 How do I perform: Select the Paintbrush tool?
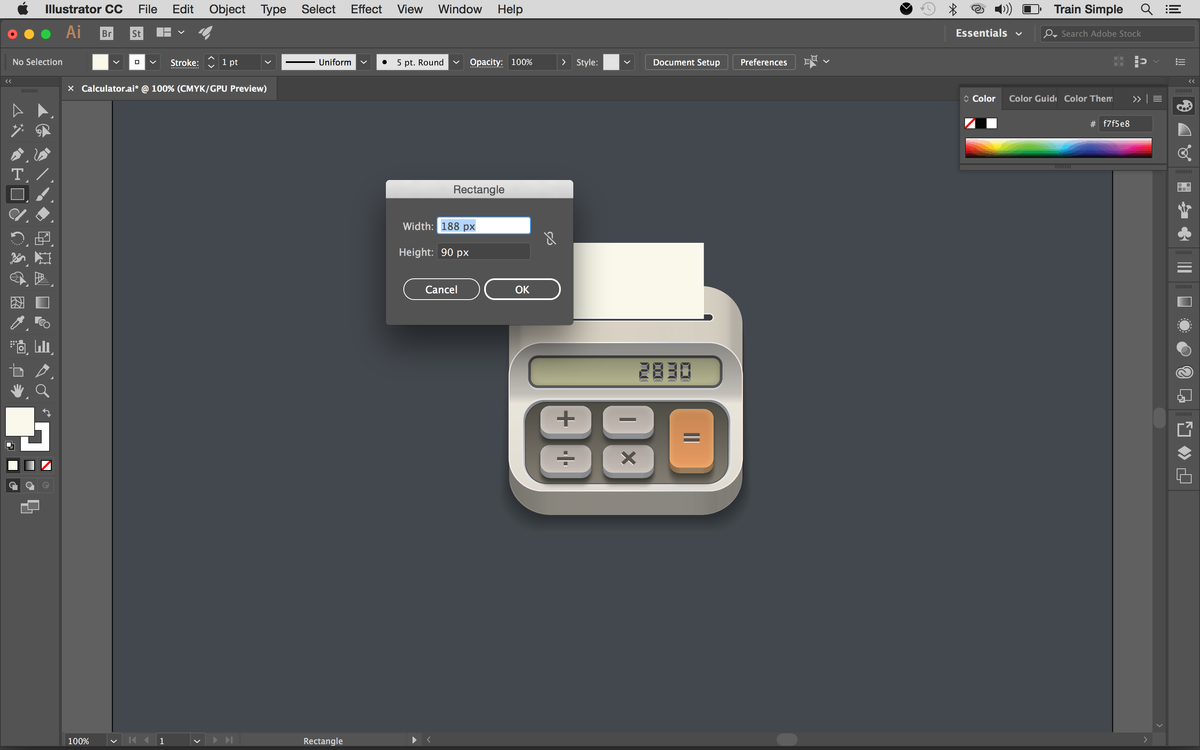pos(42,194)
